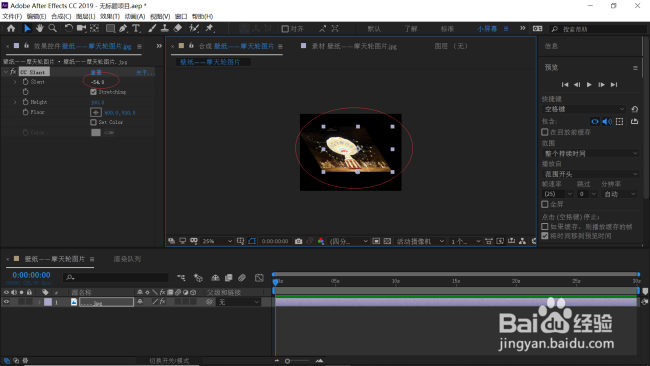The height and width of the screenshot is (366, 650).
Task: Click the draft 3D icon in timeline
Action: point(199,278)
